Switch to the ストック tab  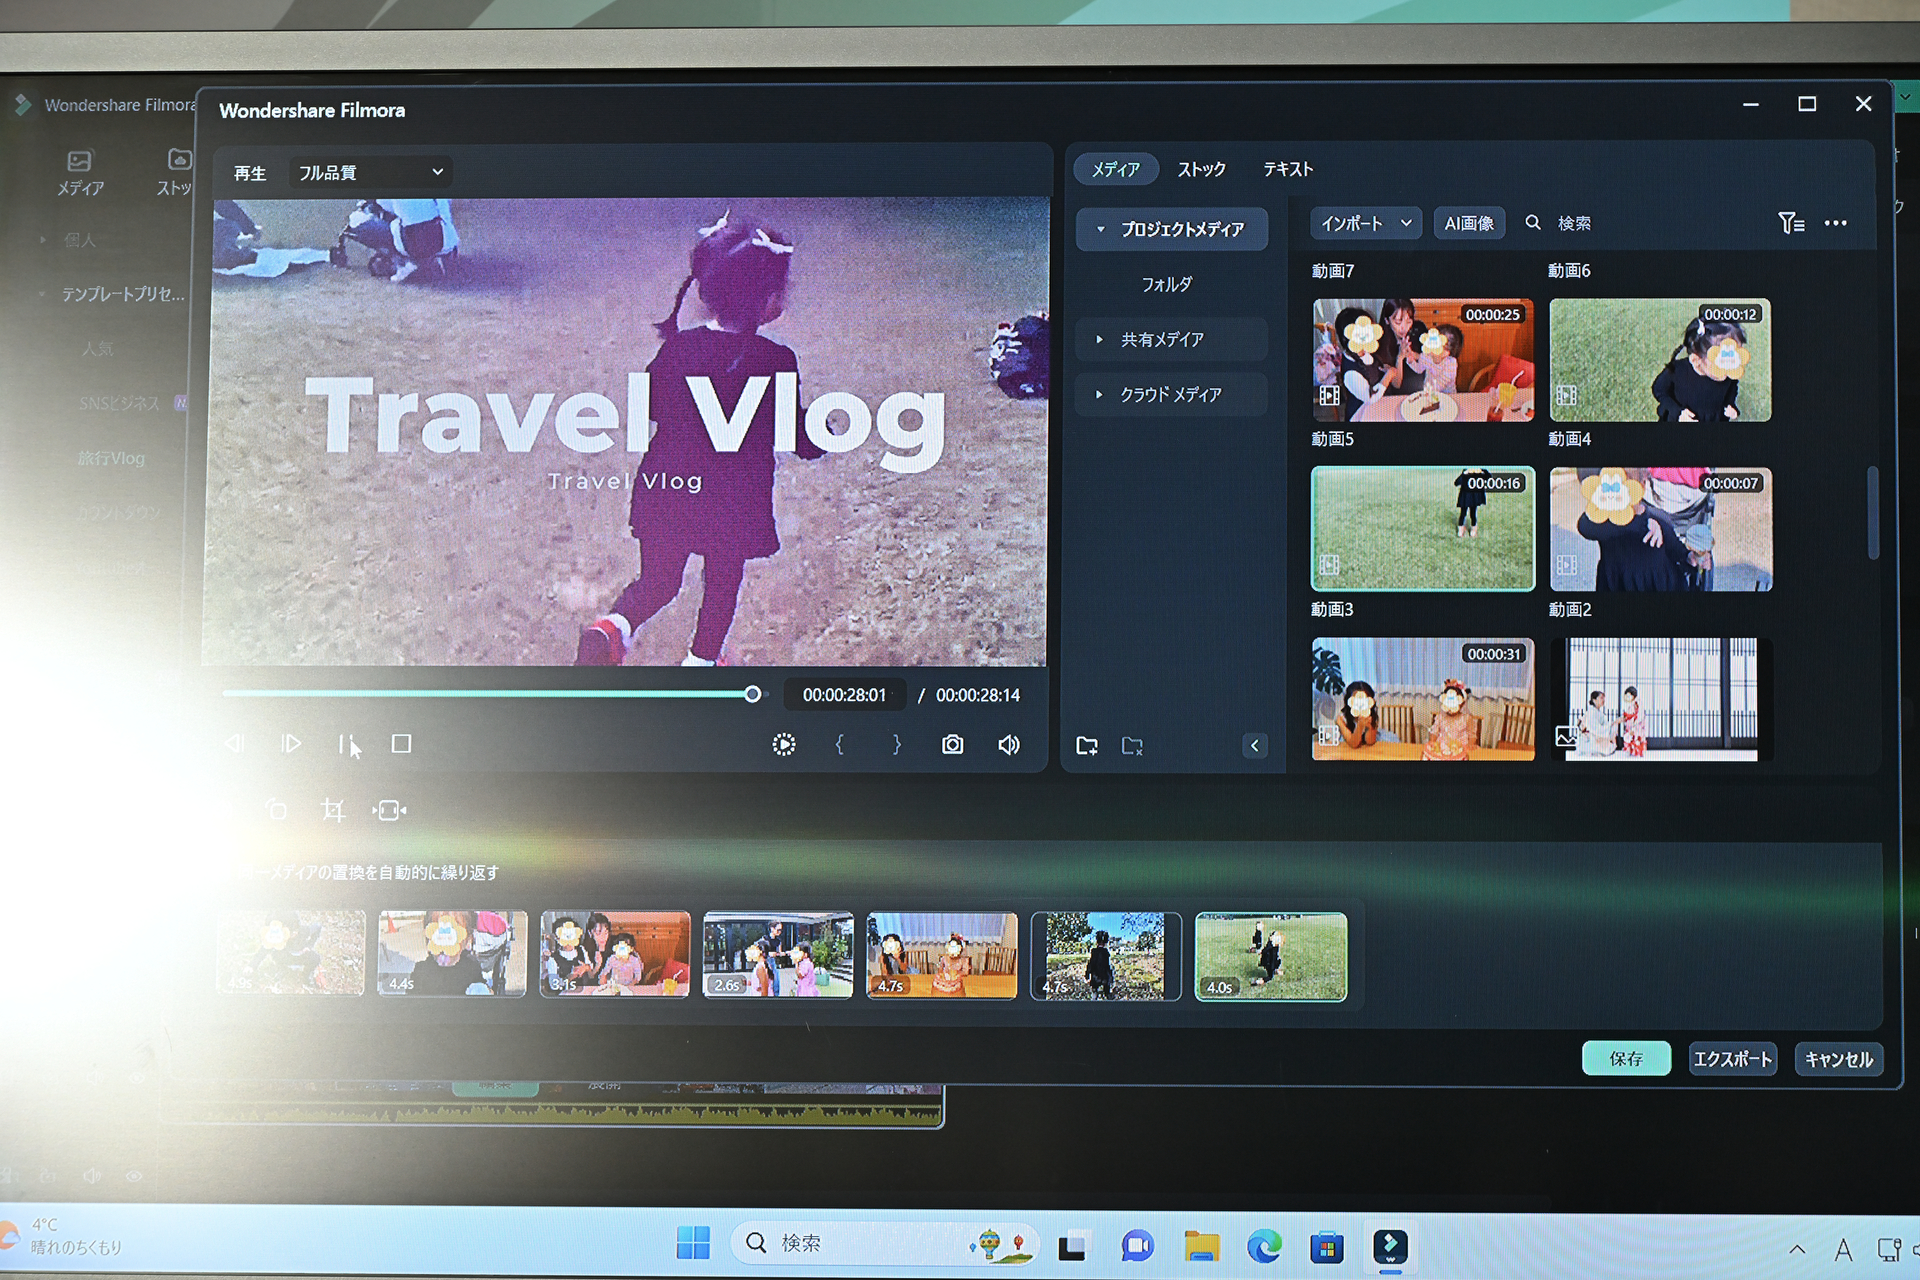point(1201,169)
